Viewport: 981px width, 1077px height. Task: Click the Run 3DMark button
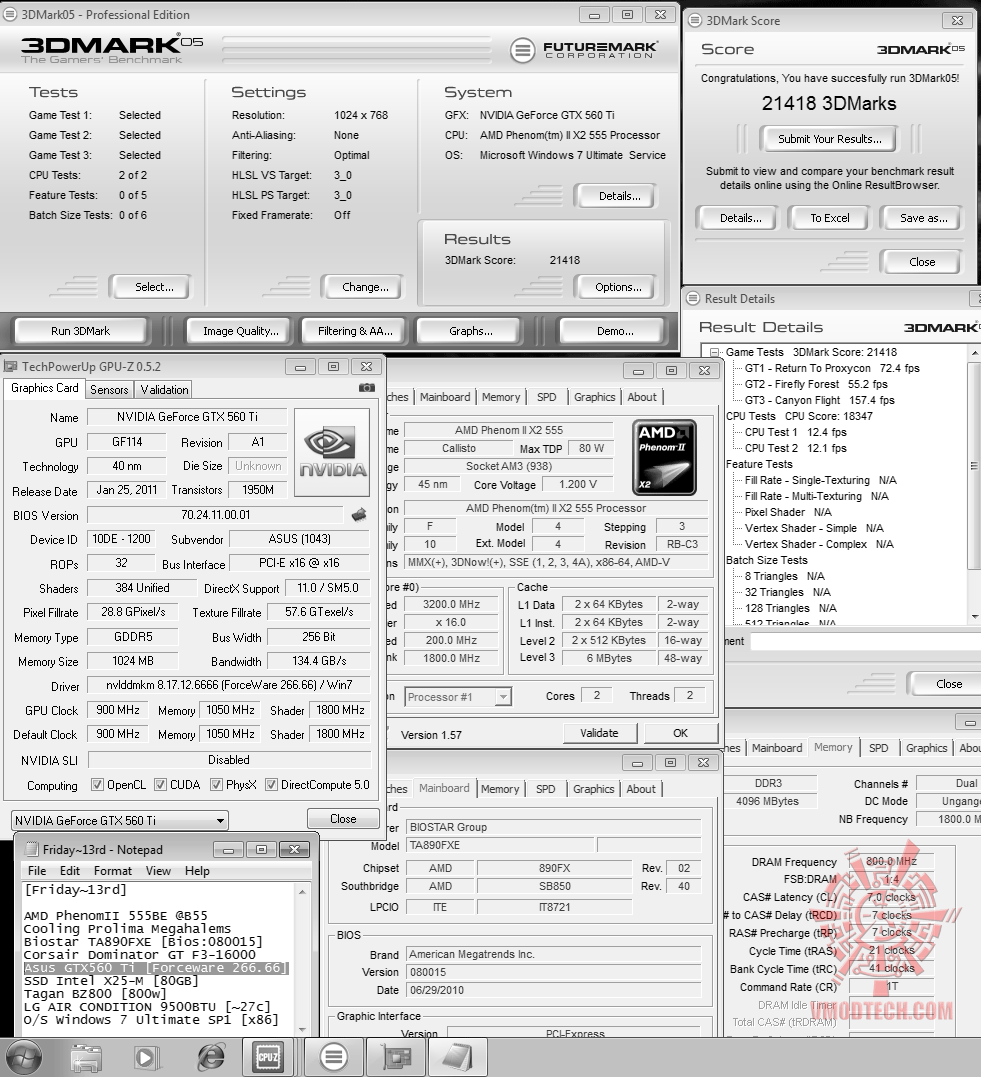[x=80, y=331]
